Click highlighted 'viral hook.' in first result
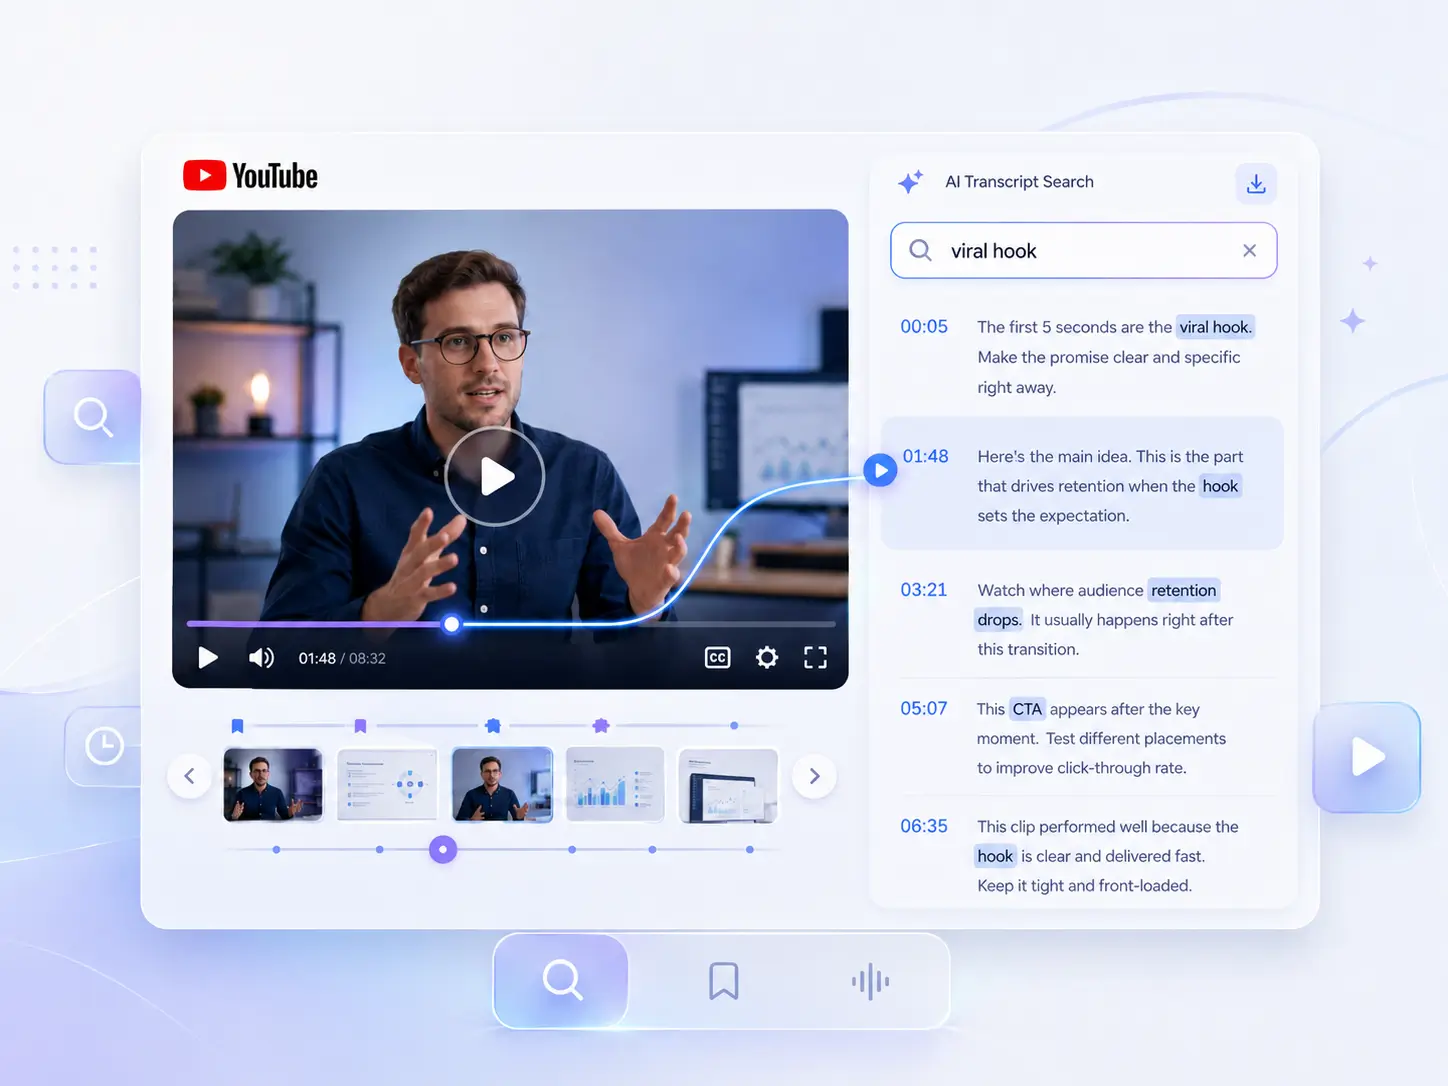 [x=1215, y=327]
